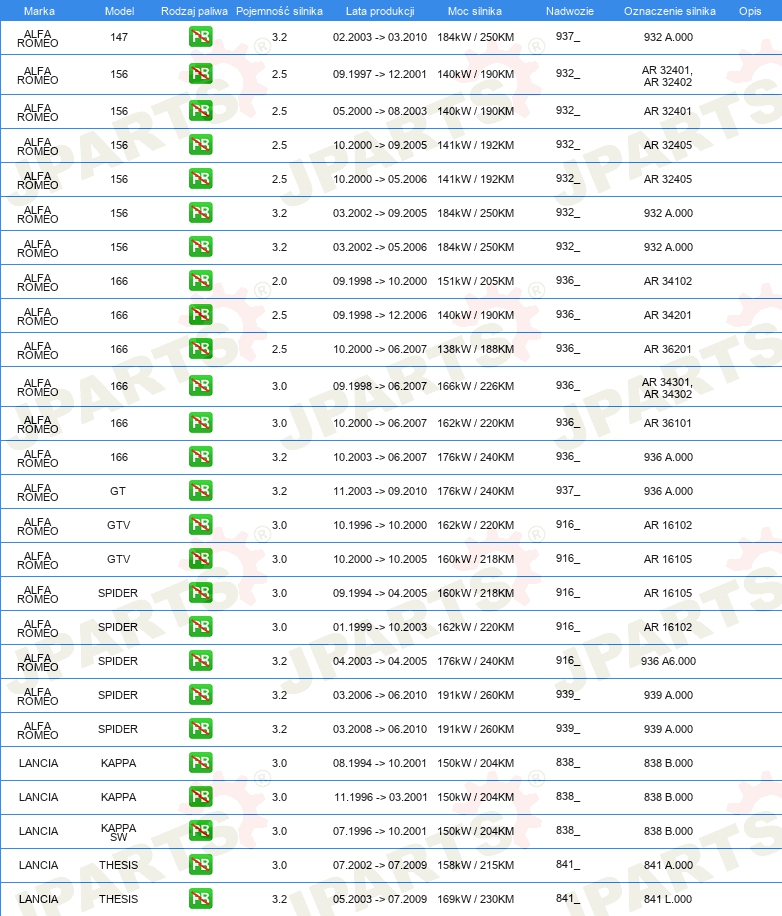This screenshot has height=916, width=782.
Task: Click fuel icon in 156 row 03.2002 -> 05.2006
Action: coord(200,247)
